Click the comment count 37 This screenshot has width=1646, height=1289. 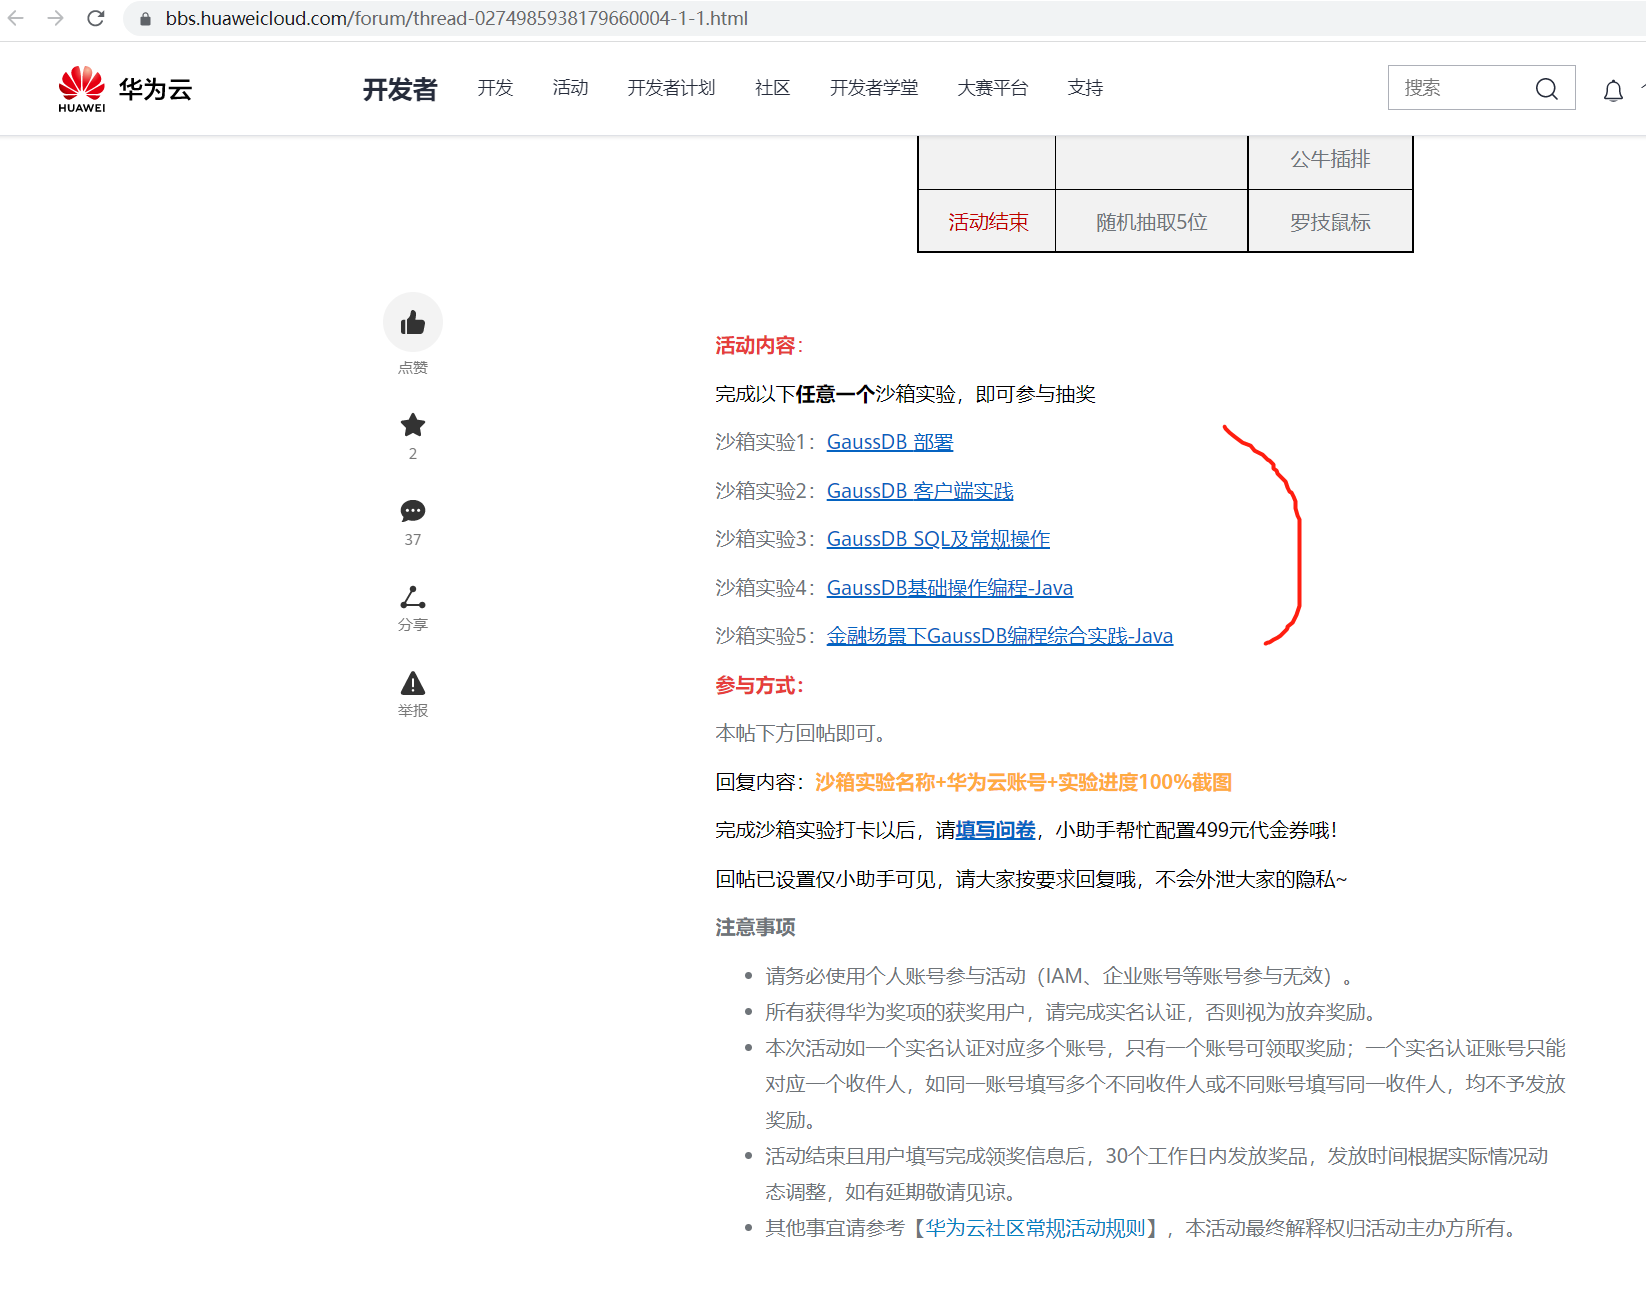413,539
